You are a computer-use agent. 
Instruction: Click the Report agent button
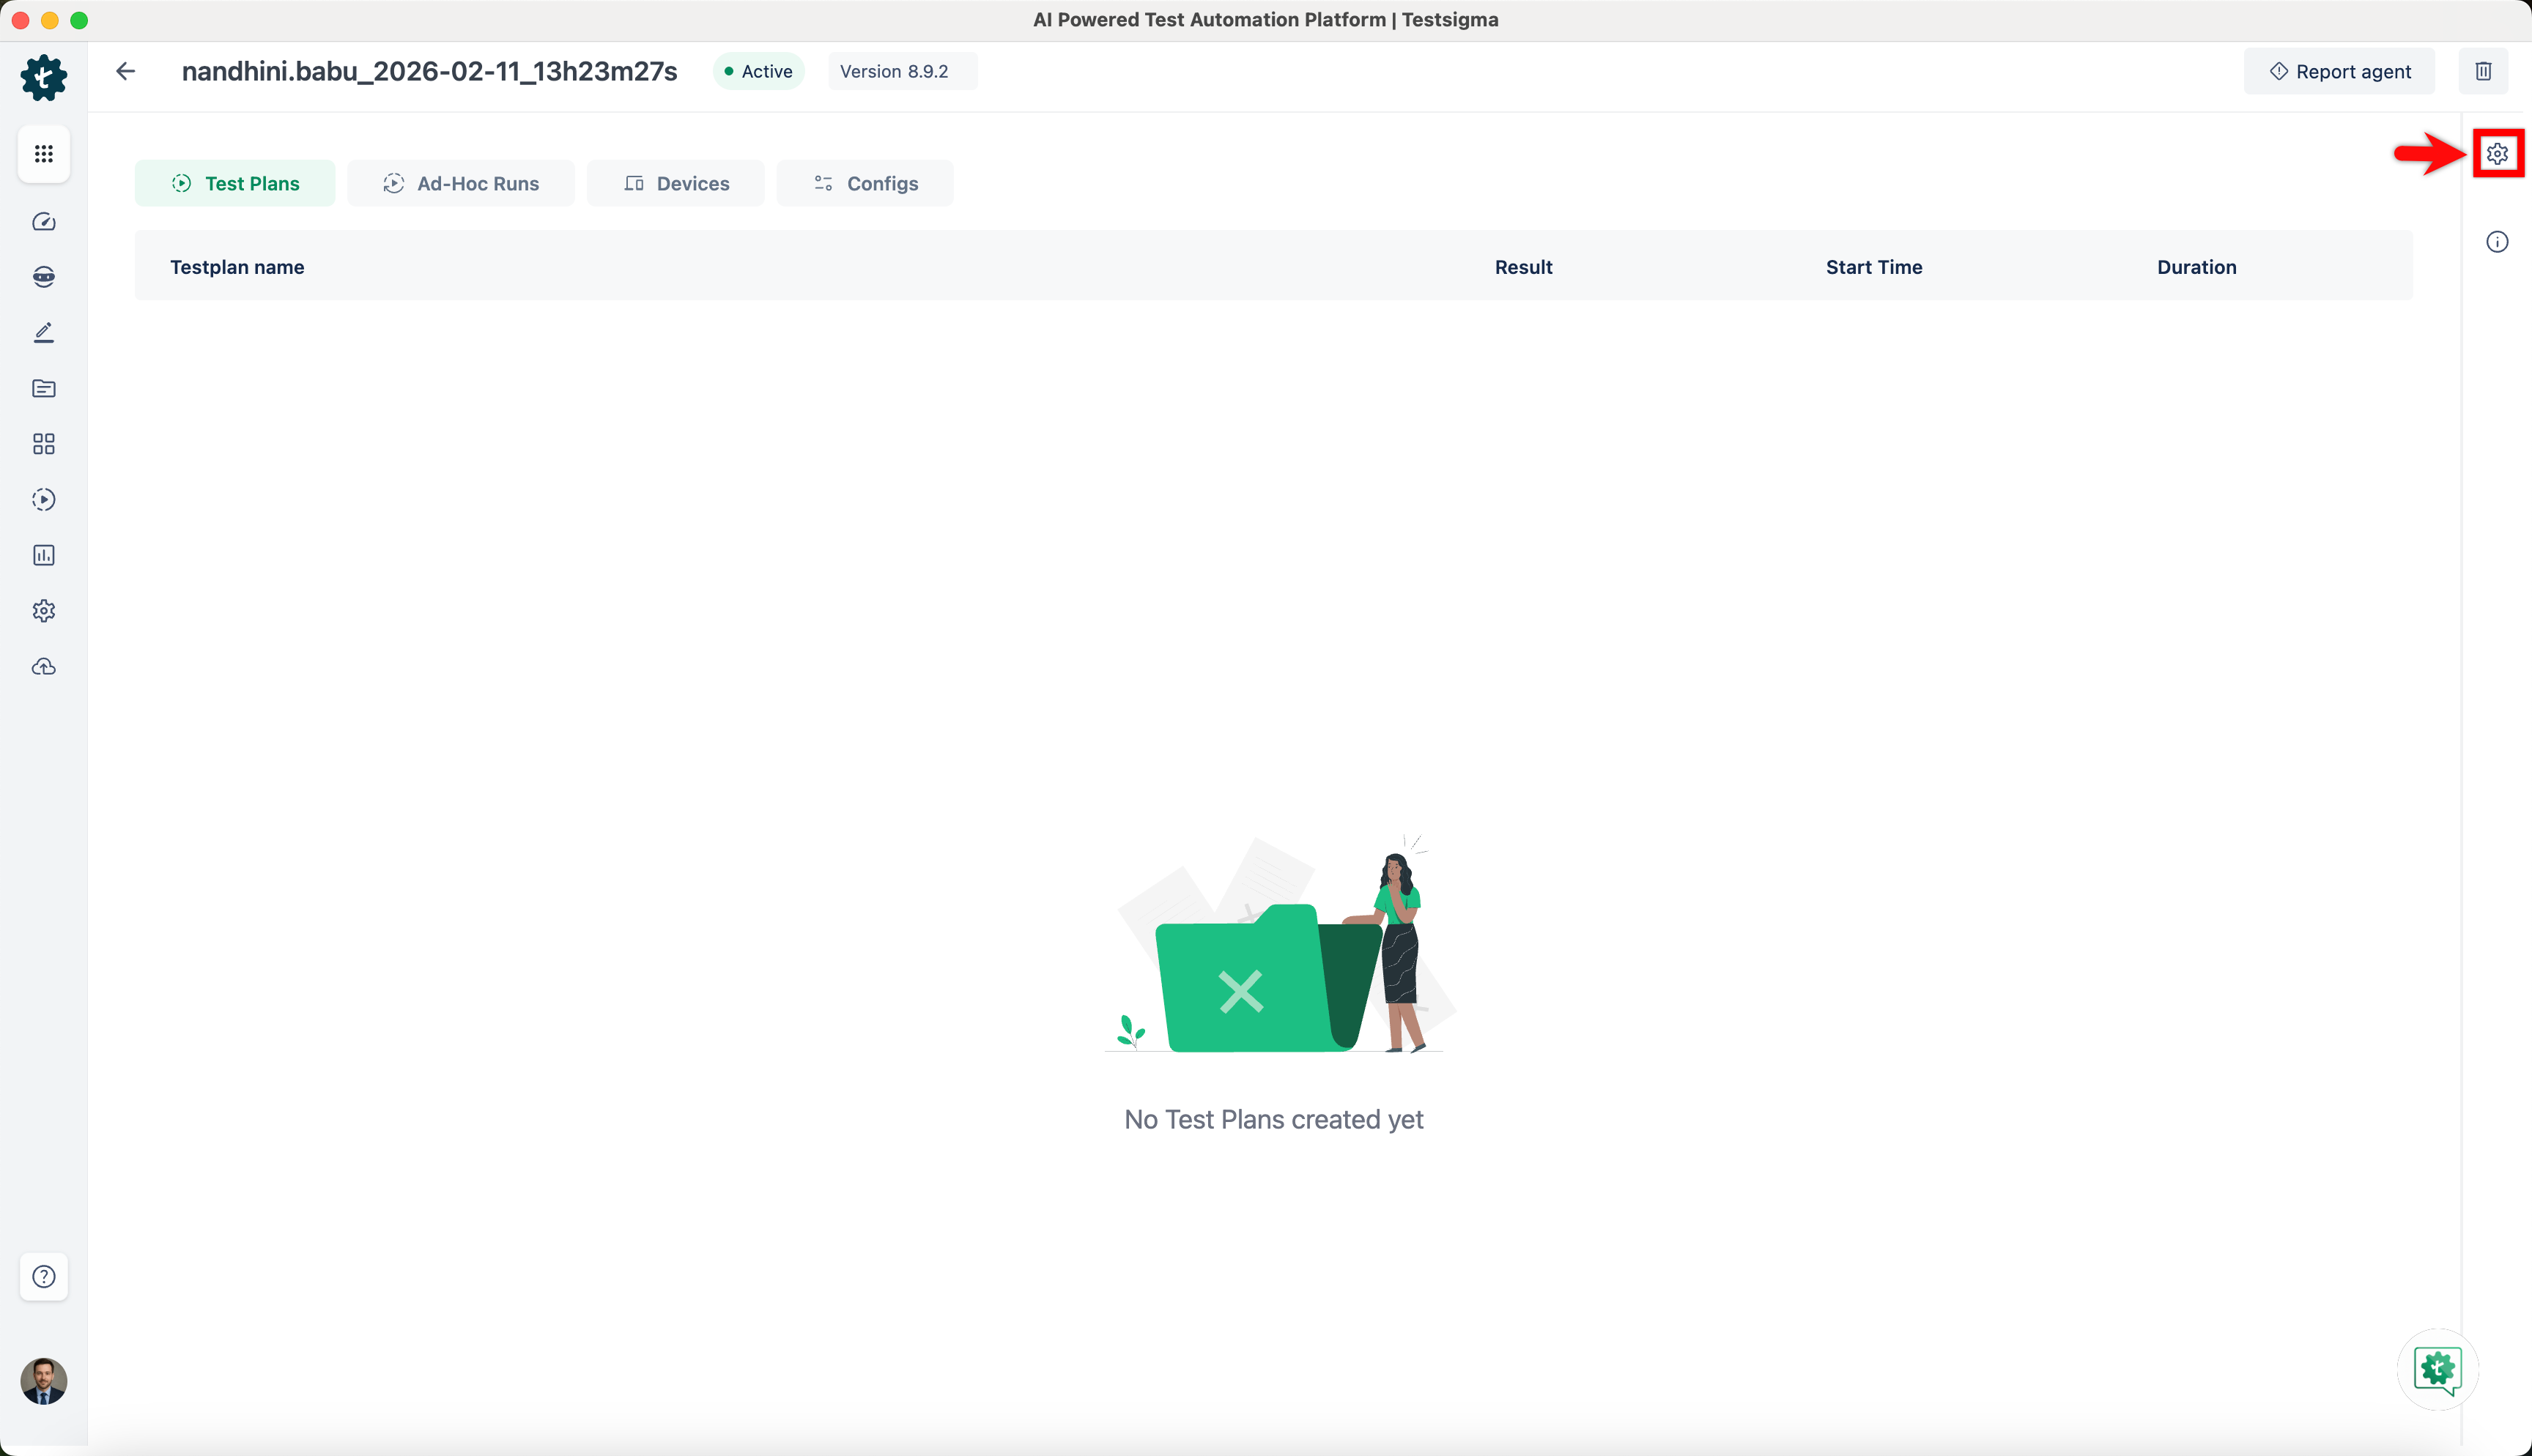pos(2339,71)
